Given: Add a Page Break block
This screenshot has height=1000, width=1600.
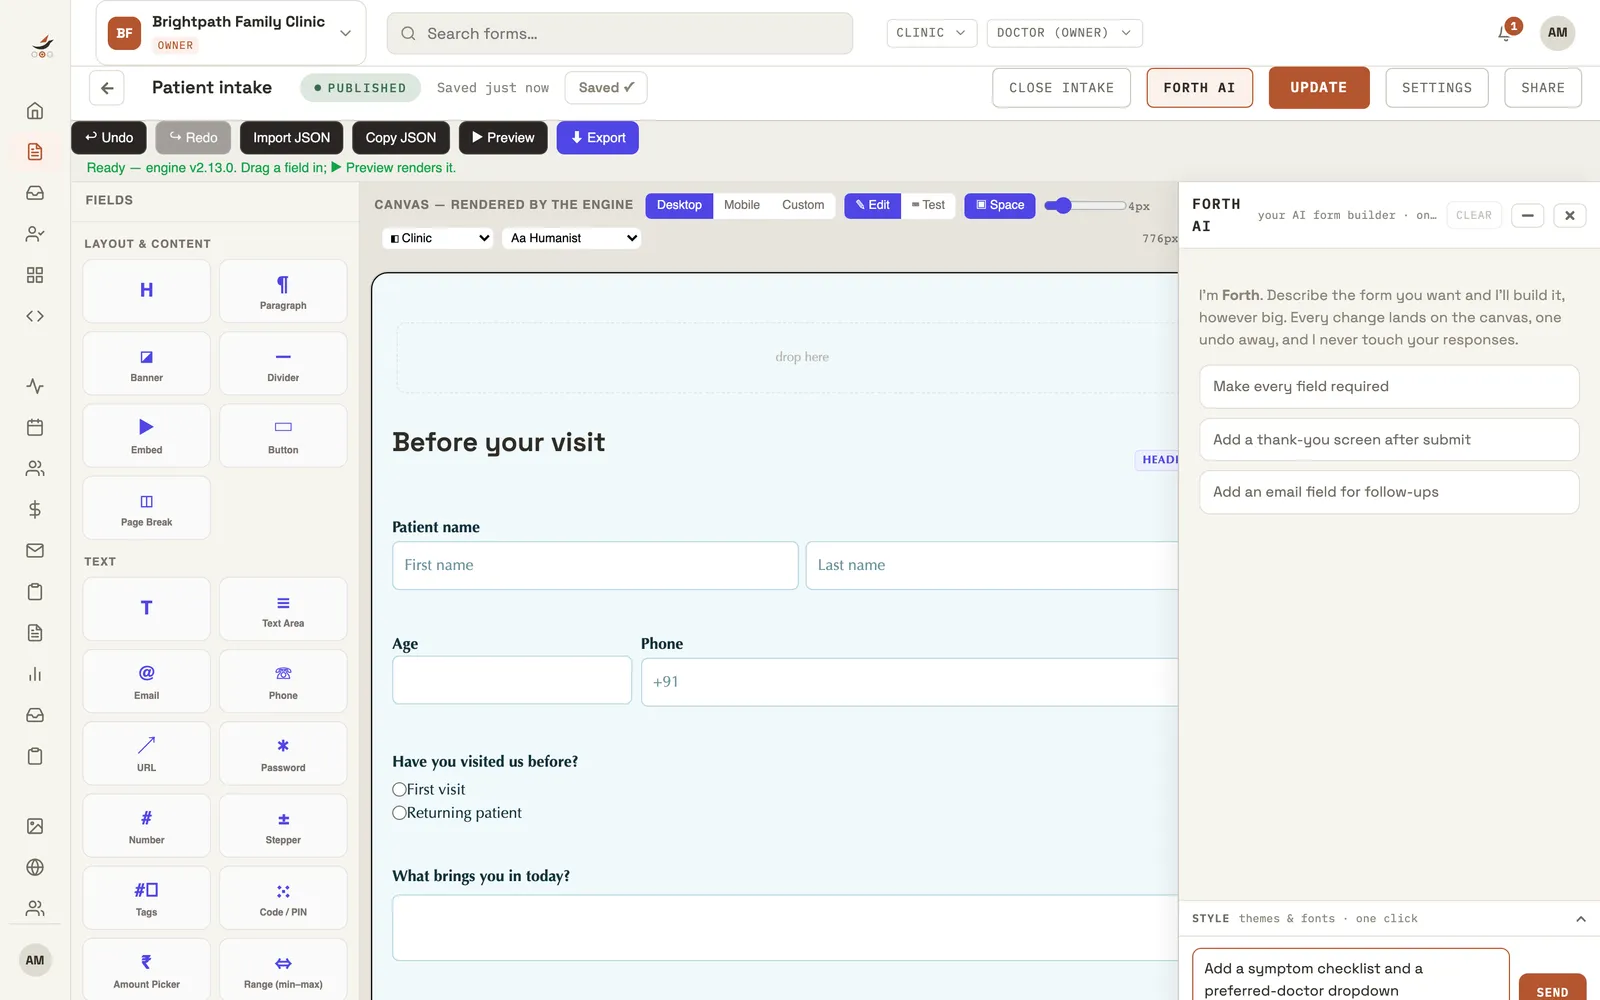Looking at the screenshot, I should coord(146,507).
